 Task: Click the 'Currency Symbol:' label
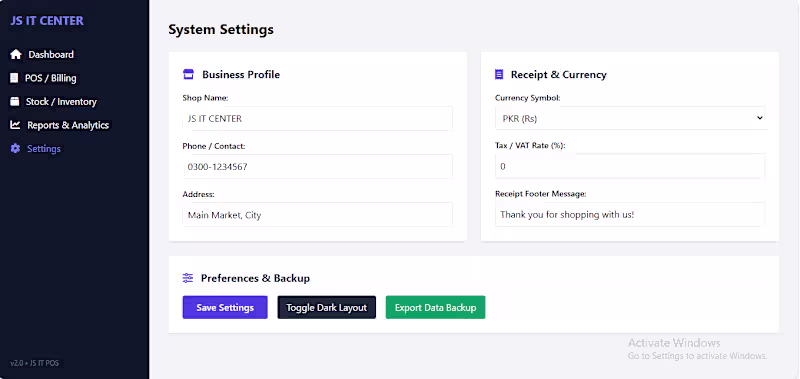528,97
